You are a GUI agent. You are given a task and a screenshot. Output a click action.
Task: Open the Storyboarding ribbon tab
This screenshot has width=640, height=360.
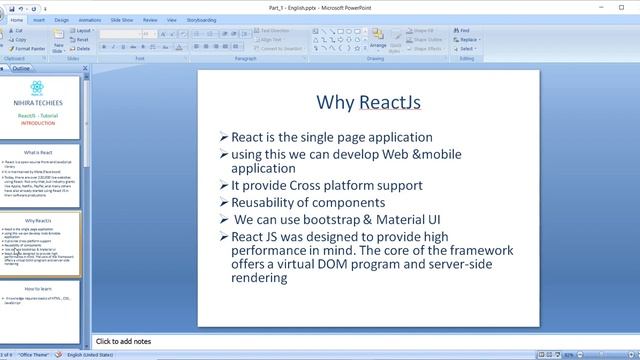pos(201,20)
